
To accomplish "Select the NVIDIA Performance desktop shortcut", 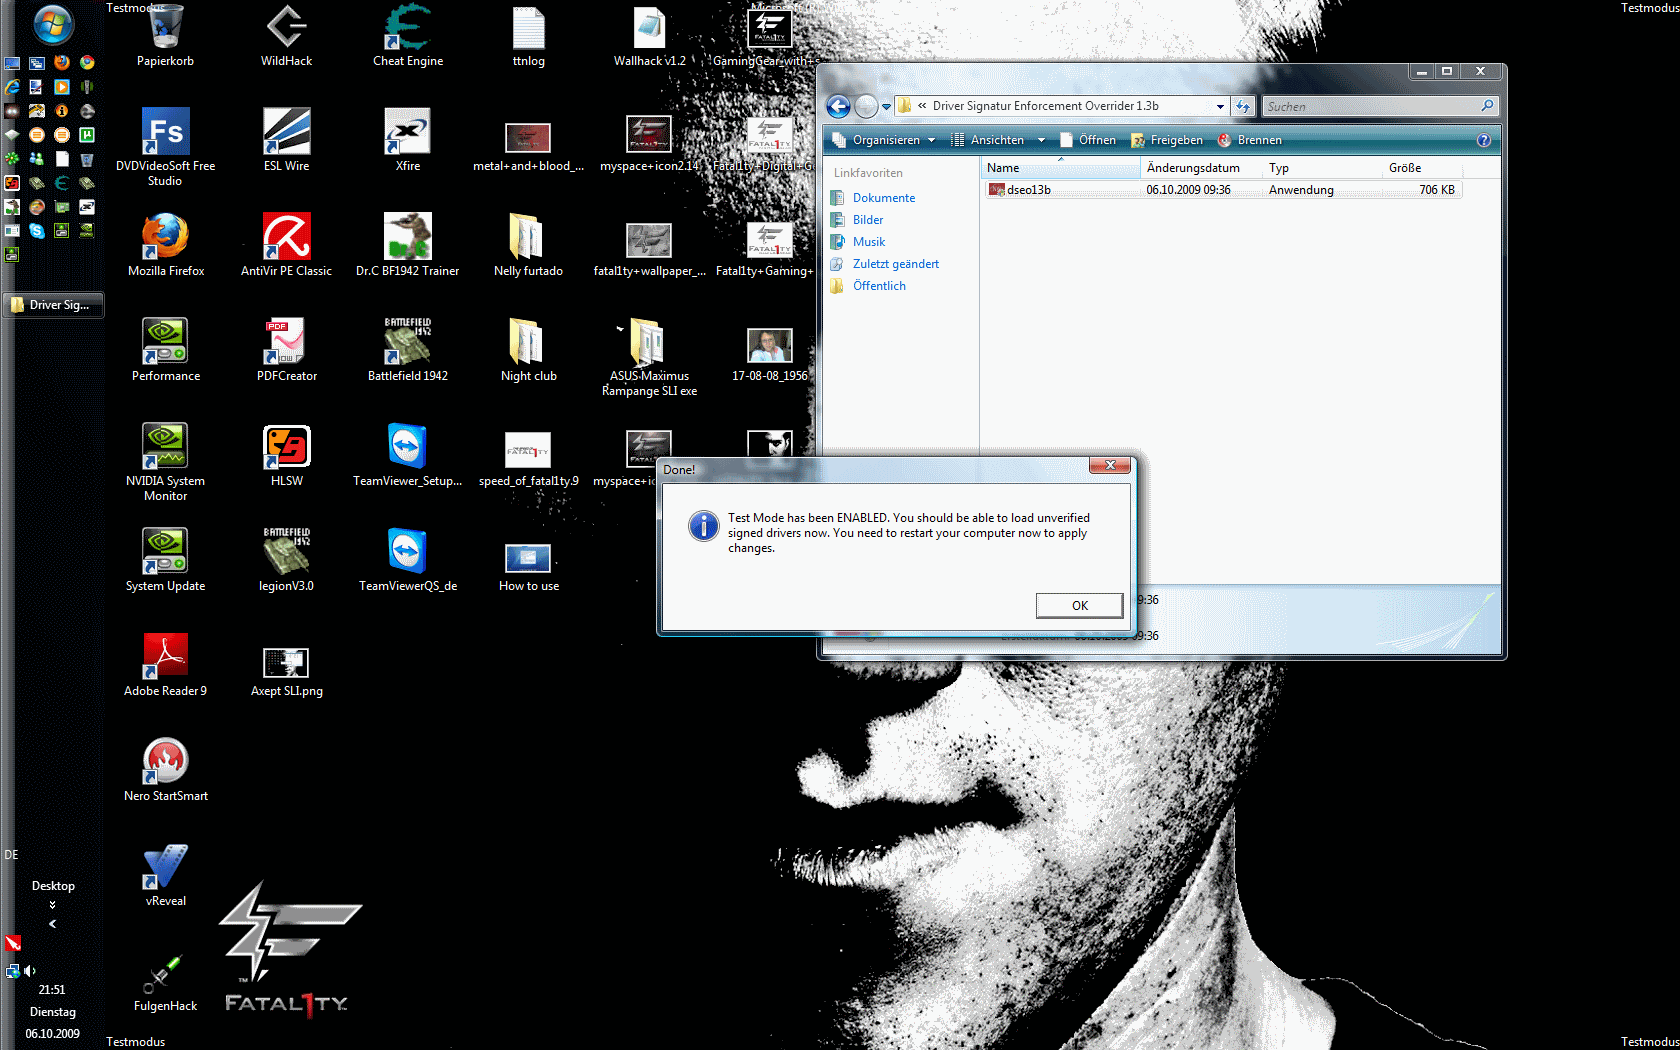I will pos(166,350).
